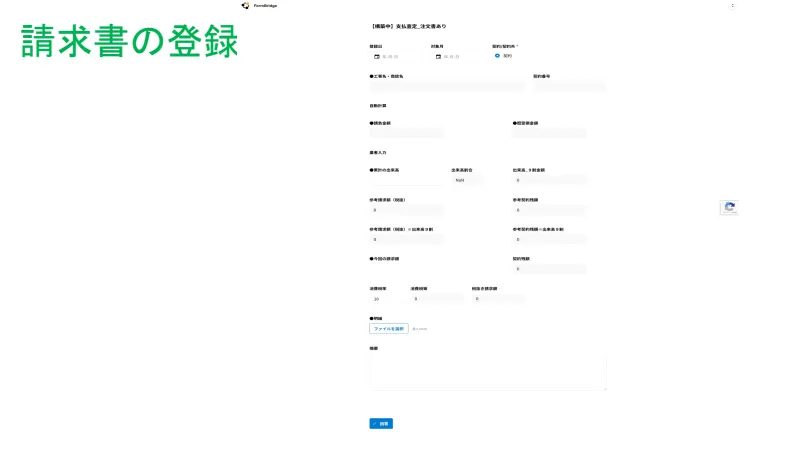Click the 出来高, 9割金額 field
The width and height of the screenshot is (797, 449).
point(549,180)
